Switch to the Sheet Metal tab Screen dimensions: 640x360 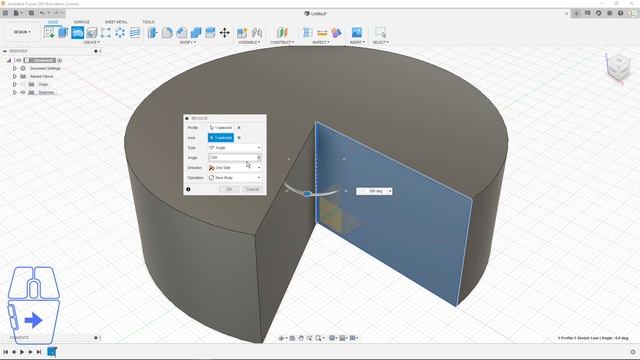coord(116,22)
